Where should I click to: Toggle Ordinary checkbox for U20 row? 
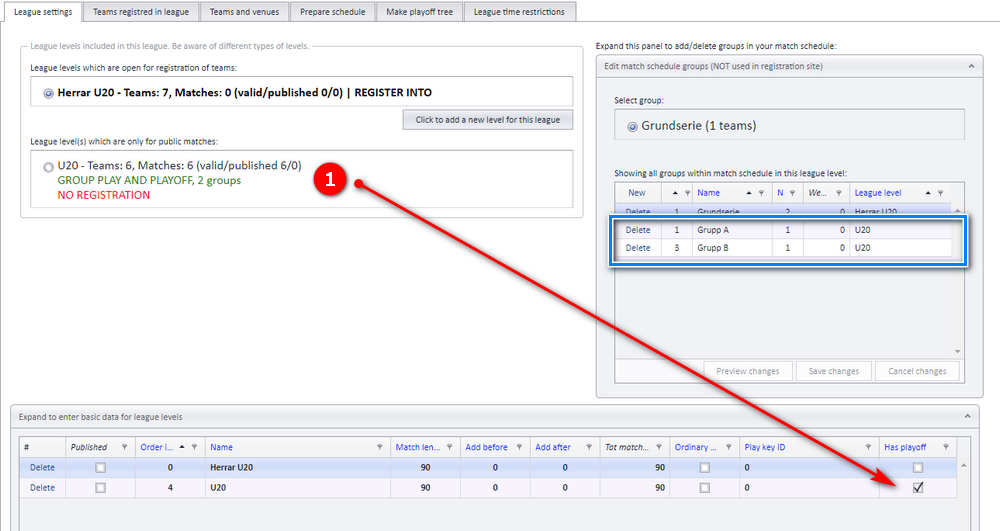[x=704, y=488]
